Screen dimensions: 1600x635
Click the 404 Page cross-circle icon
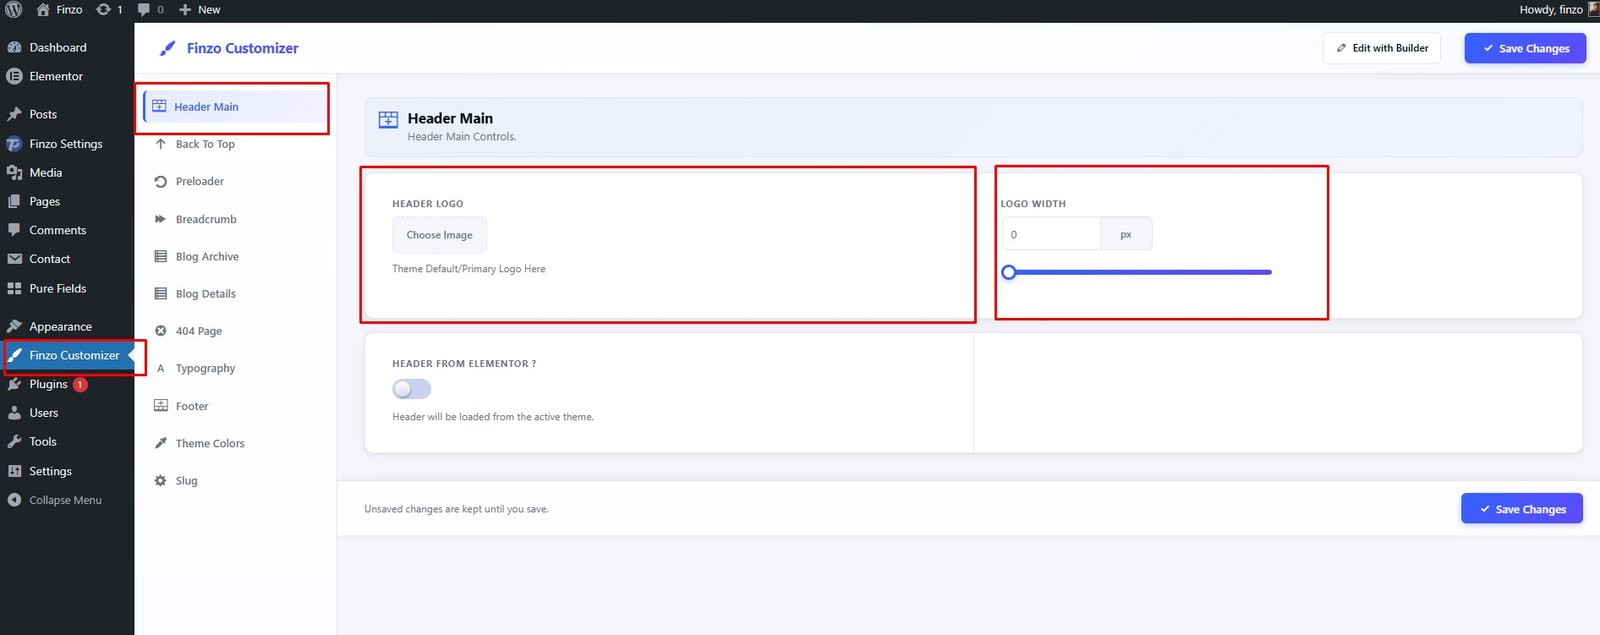click(160, 331)
